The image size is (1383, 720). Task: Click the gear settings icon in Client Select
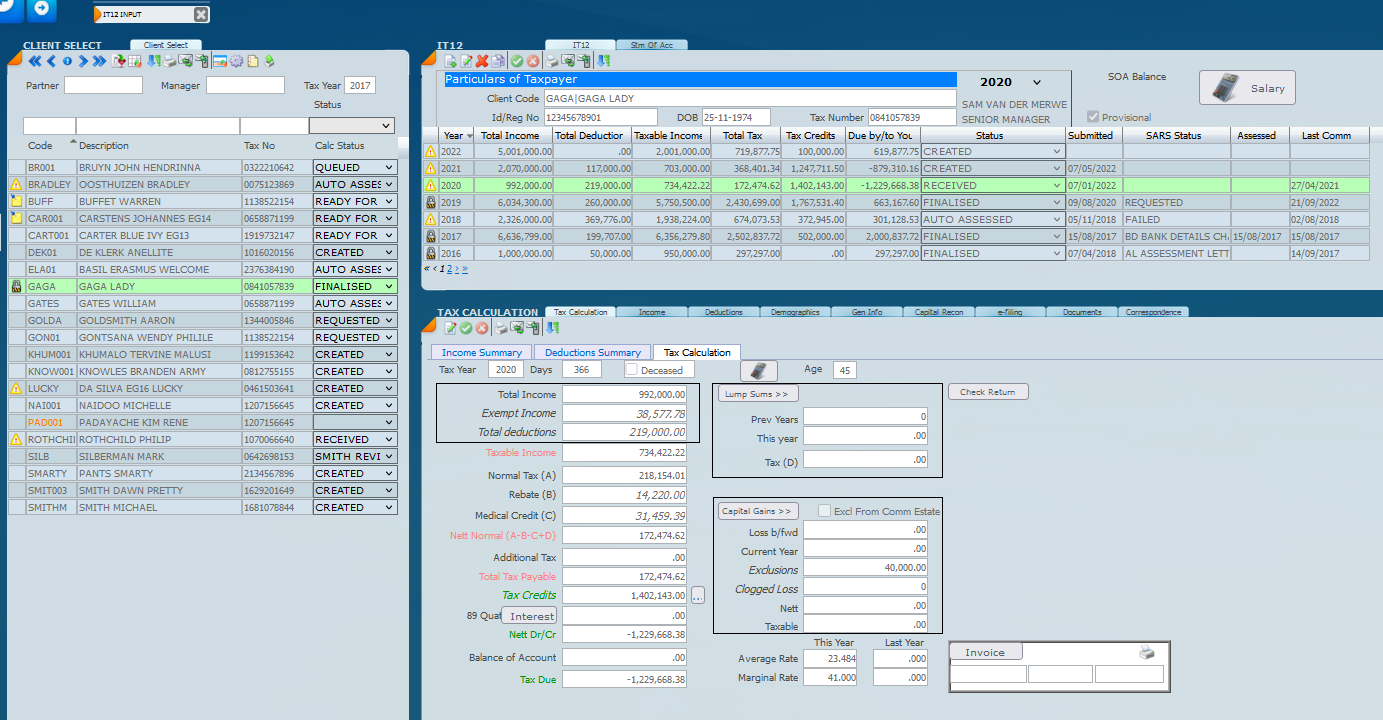(x=237, y=62)
